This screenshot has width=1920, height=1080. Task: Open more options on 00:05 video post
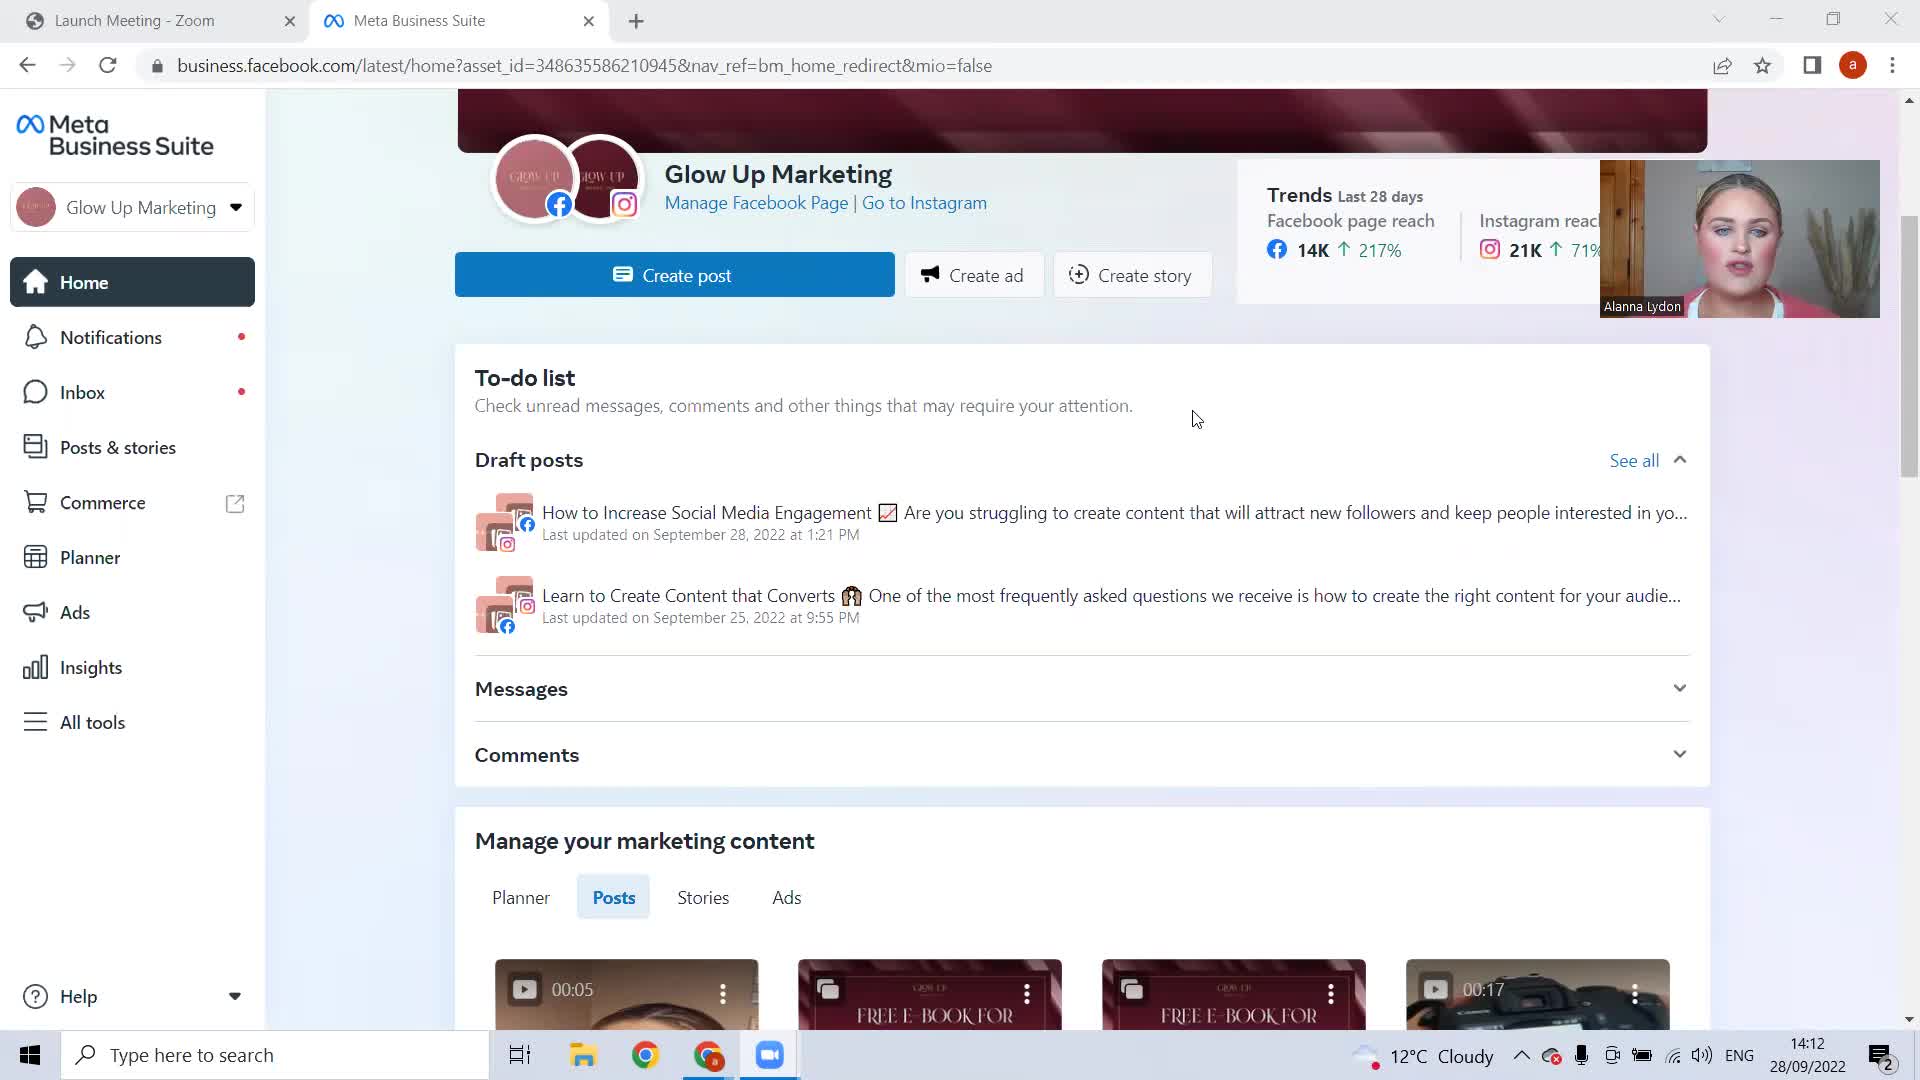(x=723, y=993)
